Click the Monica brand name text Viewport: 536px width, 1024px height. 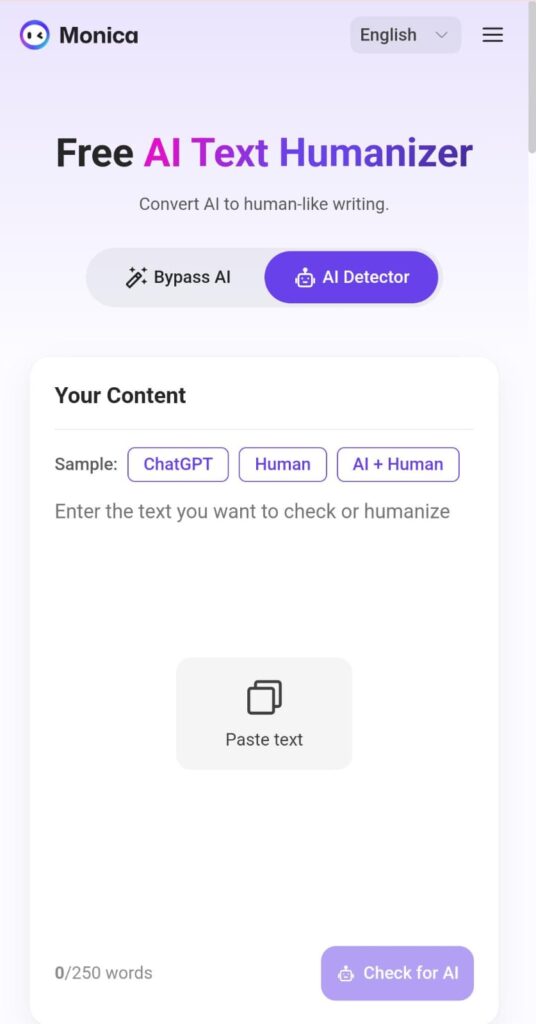click(x=99, y=35)
